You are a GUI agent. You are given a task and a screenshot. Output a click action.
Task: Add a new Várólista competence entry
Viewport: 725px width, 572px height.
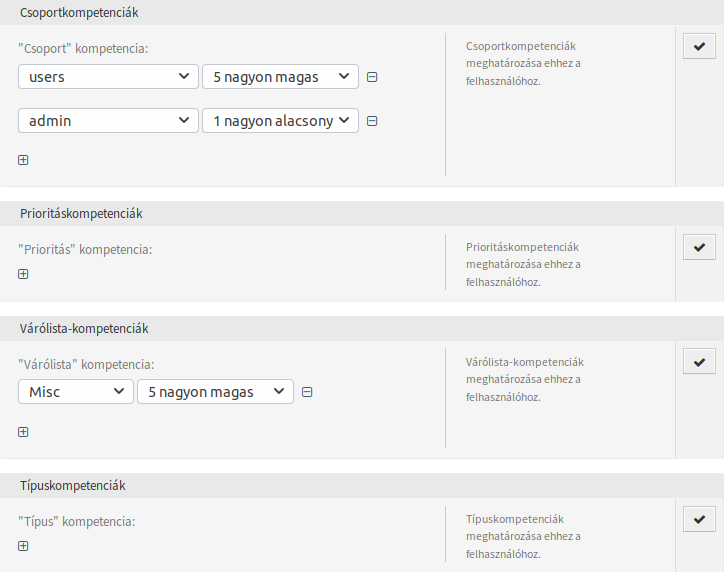(23, 432)
